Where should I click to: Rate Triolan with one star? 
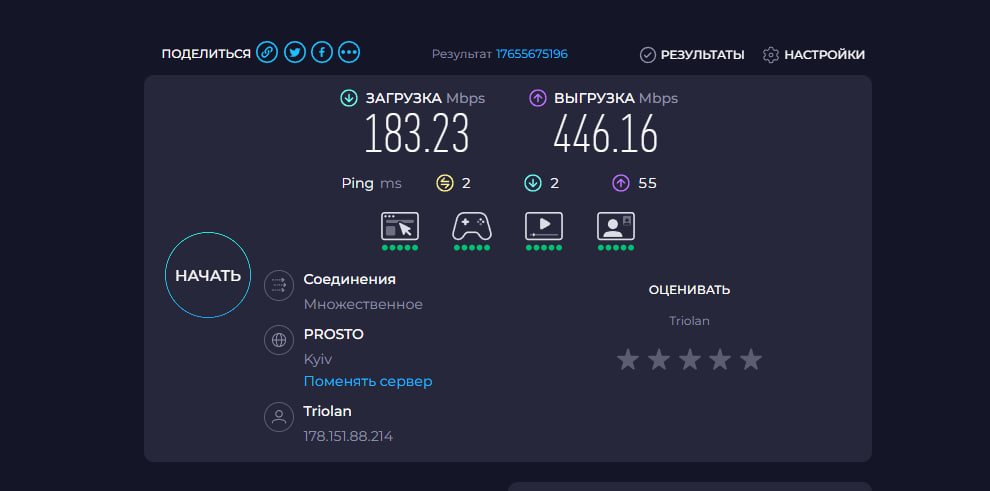(x=628, y=359)
